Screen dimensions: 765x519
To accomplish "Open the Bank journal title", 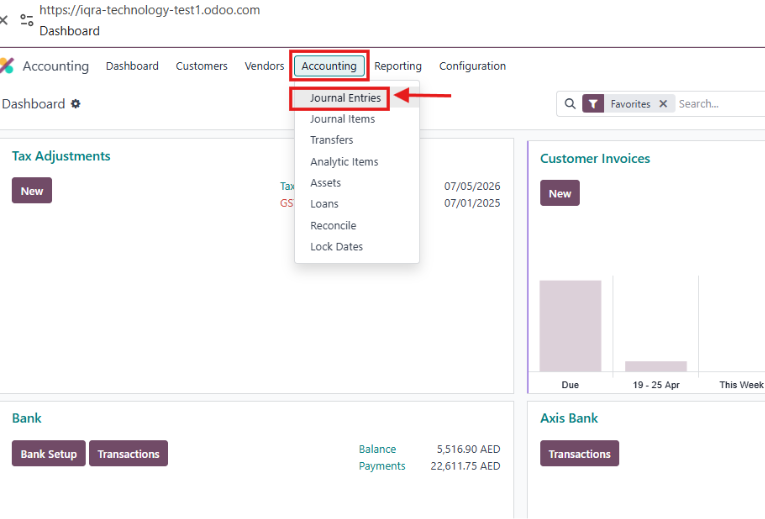I will (x=27, y=418).
